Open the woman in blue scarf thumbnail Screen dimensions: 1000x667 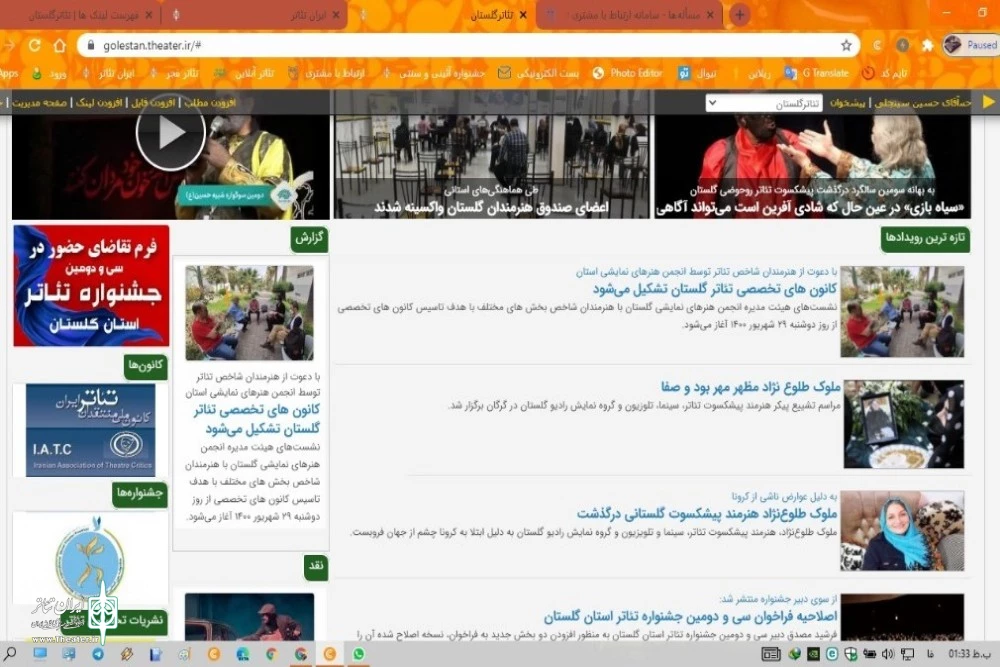point(902,531)
